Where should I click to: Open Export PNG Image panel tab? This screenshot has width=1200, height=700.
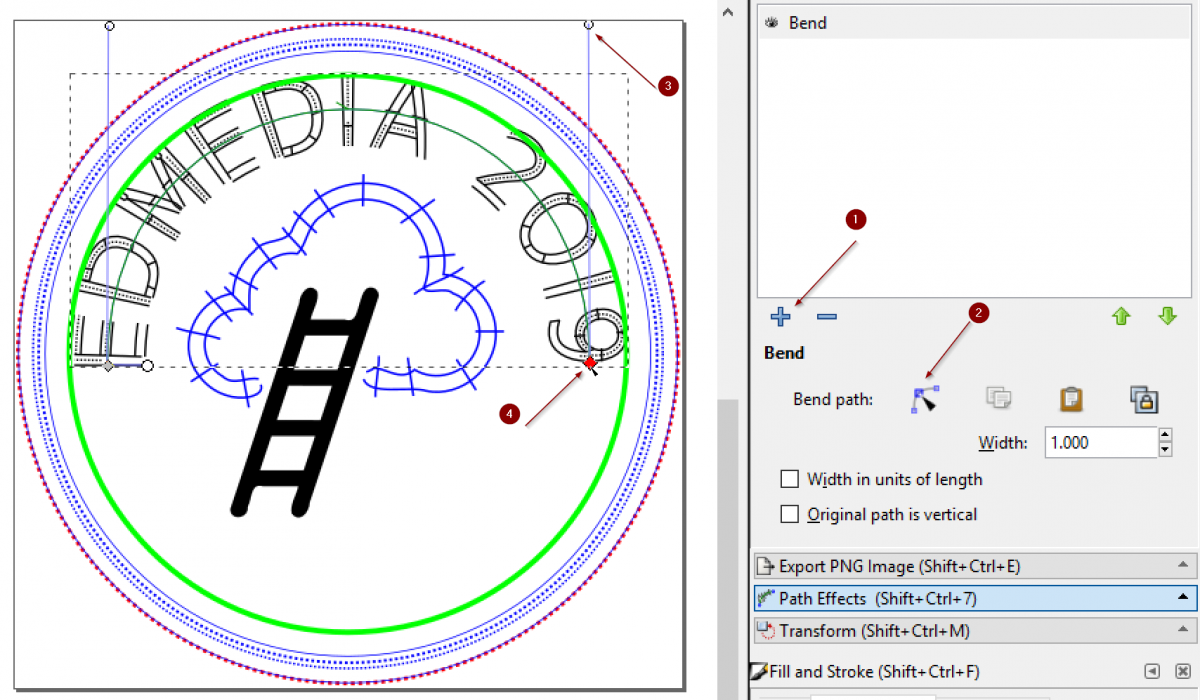pos(975,566)
